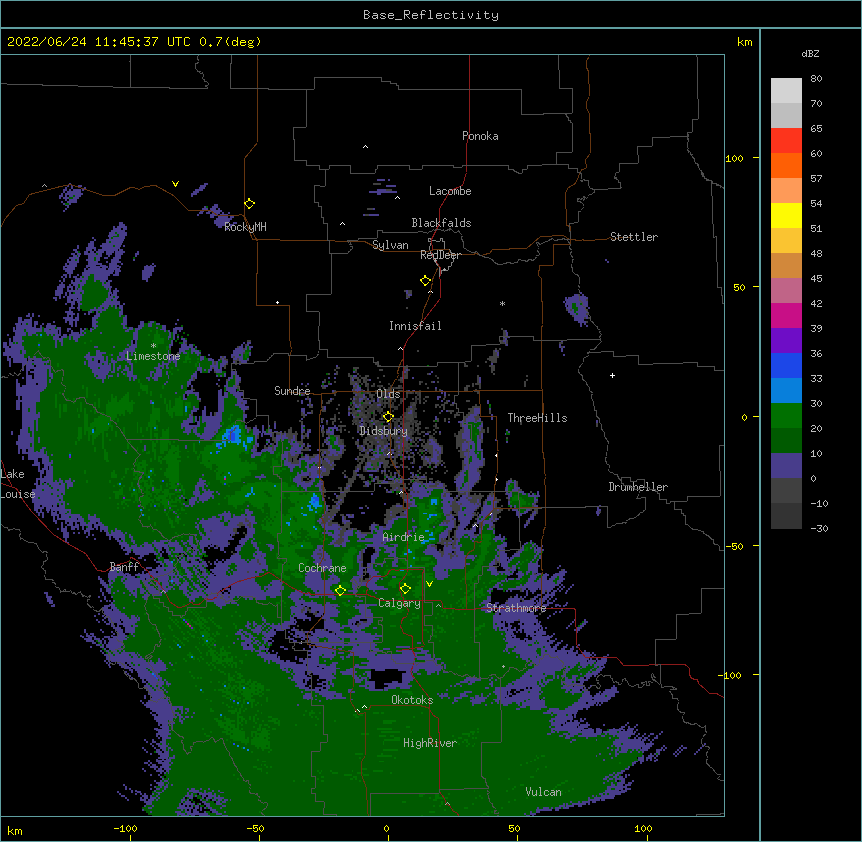This screenshot has width=862, height=842.
Task: Click the yellow 54 dBZ legend swatch
Action: [x=786, y=215]
